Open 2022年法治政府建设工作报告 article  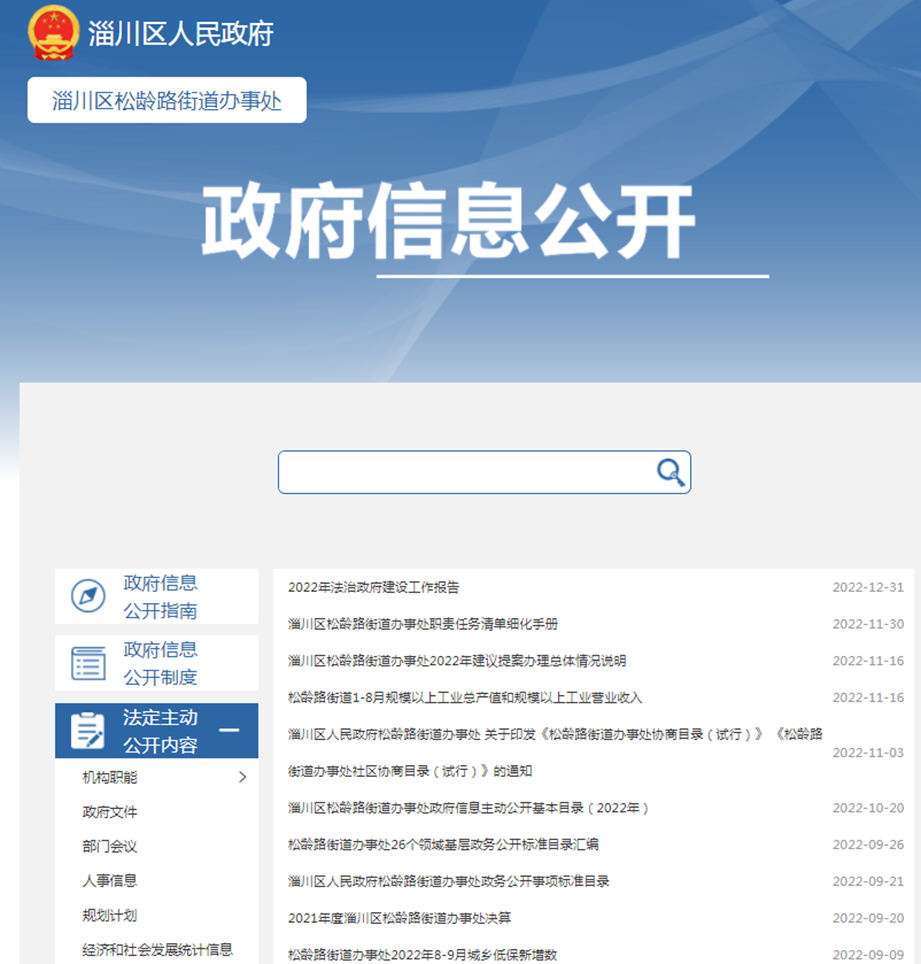373,588
